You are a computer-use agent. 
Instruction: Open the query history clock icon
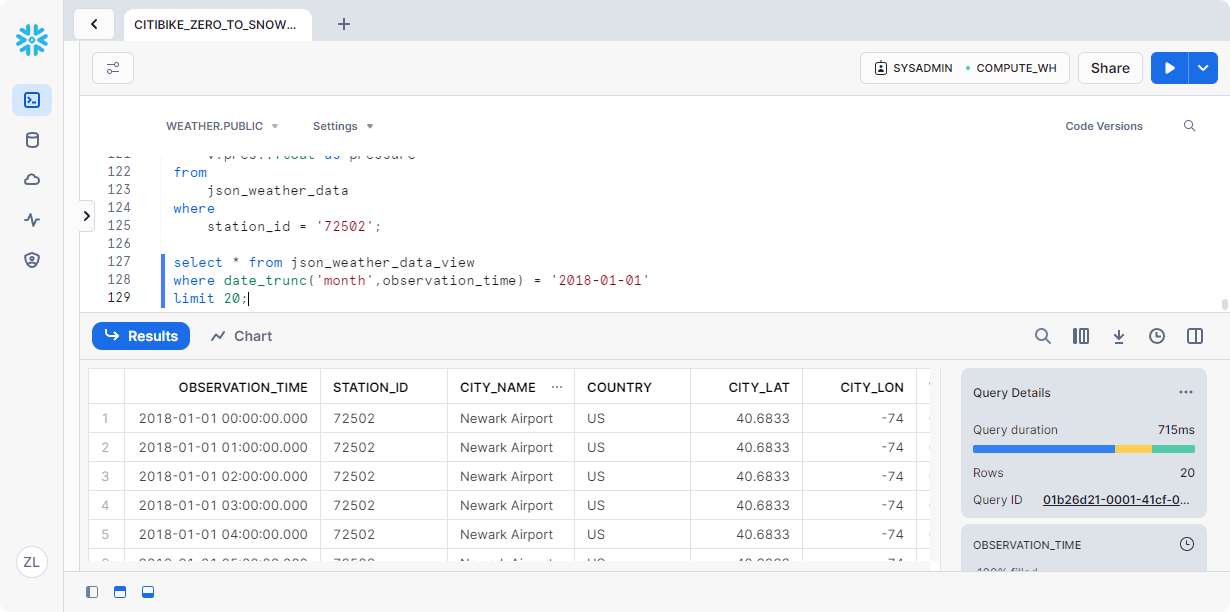coord(1157,336)
